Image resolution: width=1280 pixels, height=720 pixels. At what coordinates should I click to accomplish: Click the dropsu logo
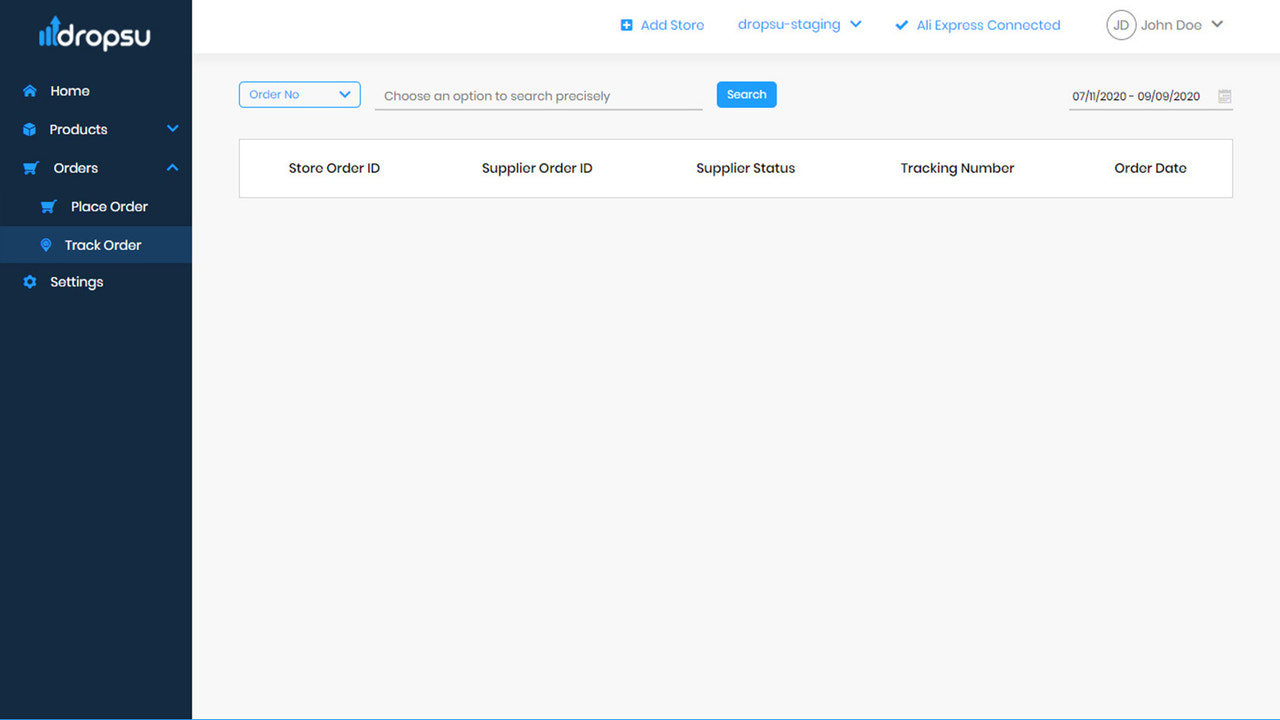95,33
